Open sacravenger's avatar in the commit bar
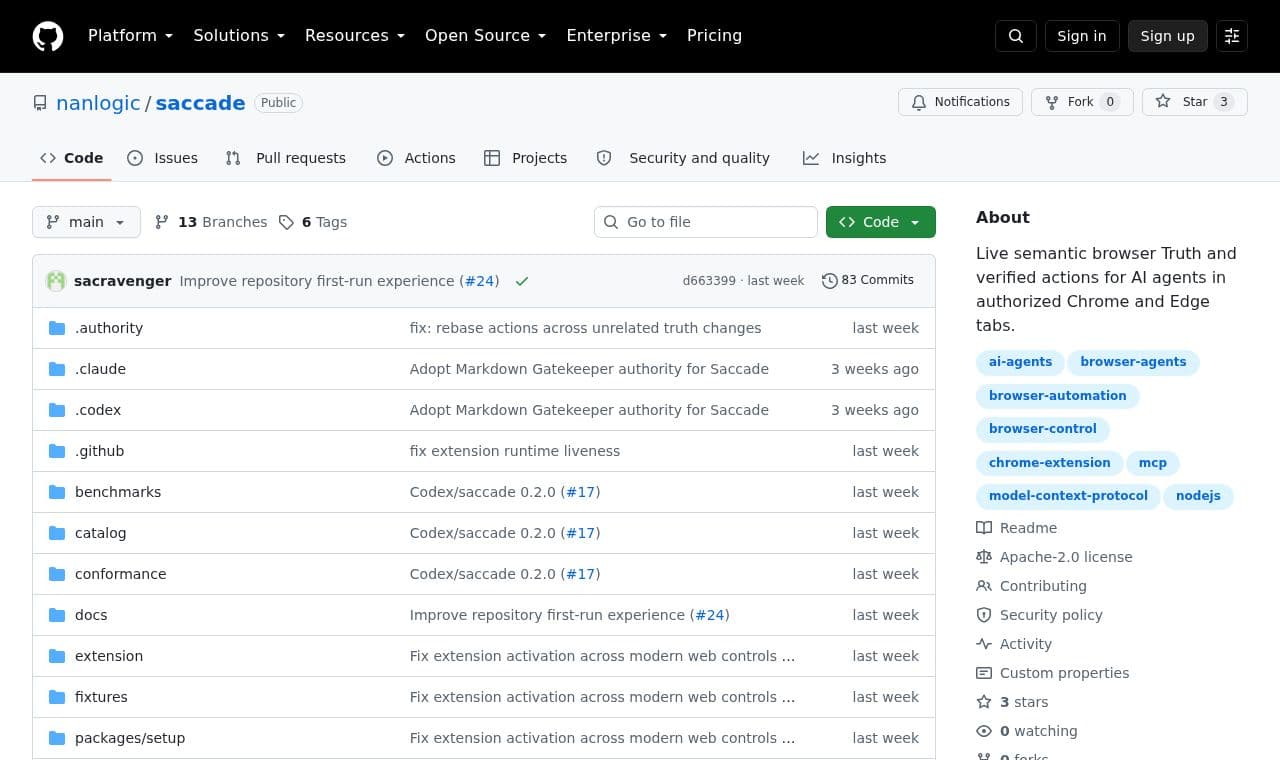The width and height of the screenshot is (1280, 760). point(56,281)
